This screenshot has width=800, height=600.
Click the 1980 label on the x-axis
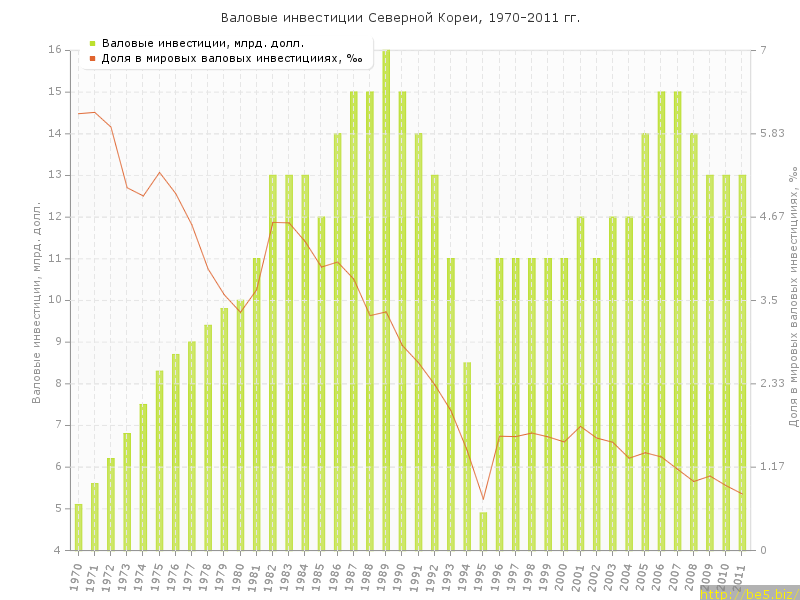(238, 577)
